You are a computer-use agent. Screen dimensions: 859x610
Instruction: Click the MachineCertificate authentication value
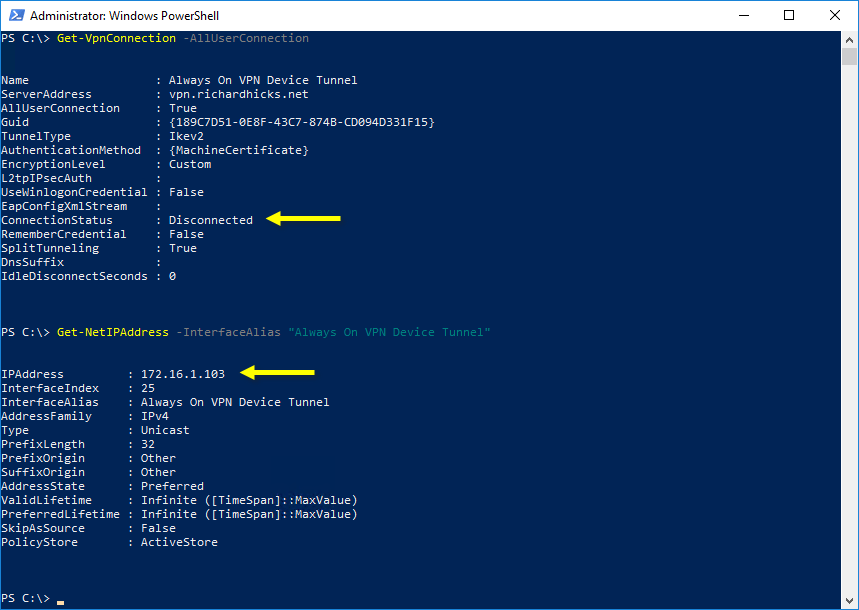(x=238, y=150)
